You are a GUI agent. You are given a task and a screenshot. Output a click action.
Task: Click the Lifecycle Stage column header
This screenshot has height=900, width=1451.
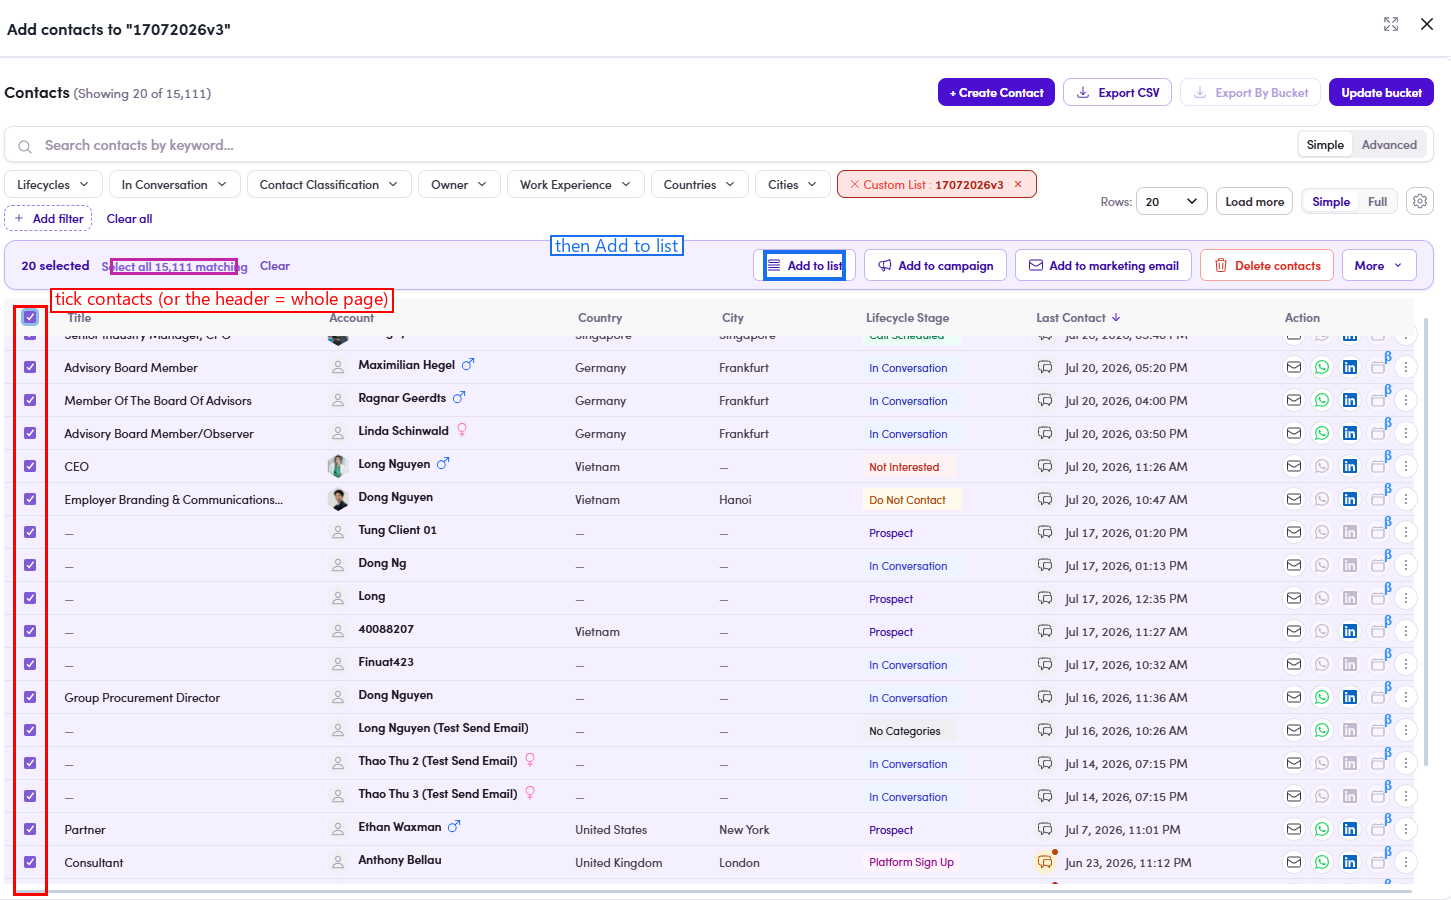(x=907, y=318)
